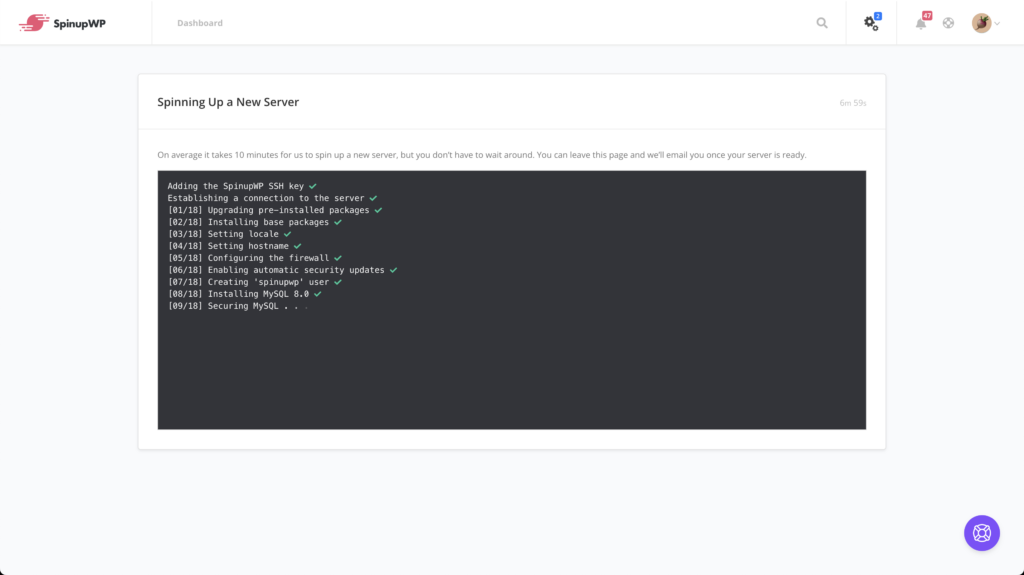Click the Spinning Up a New Server heading
Screen dimensions: 1024x575
click(228, 102)
